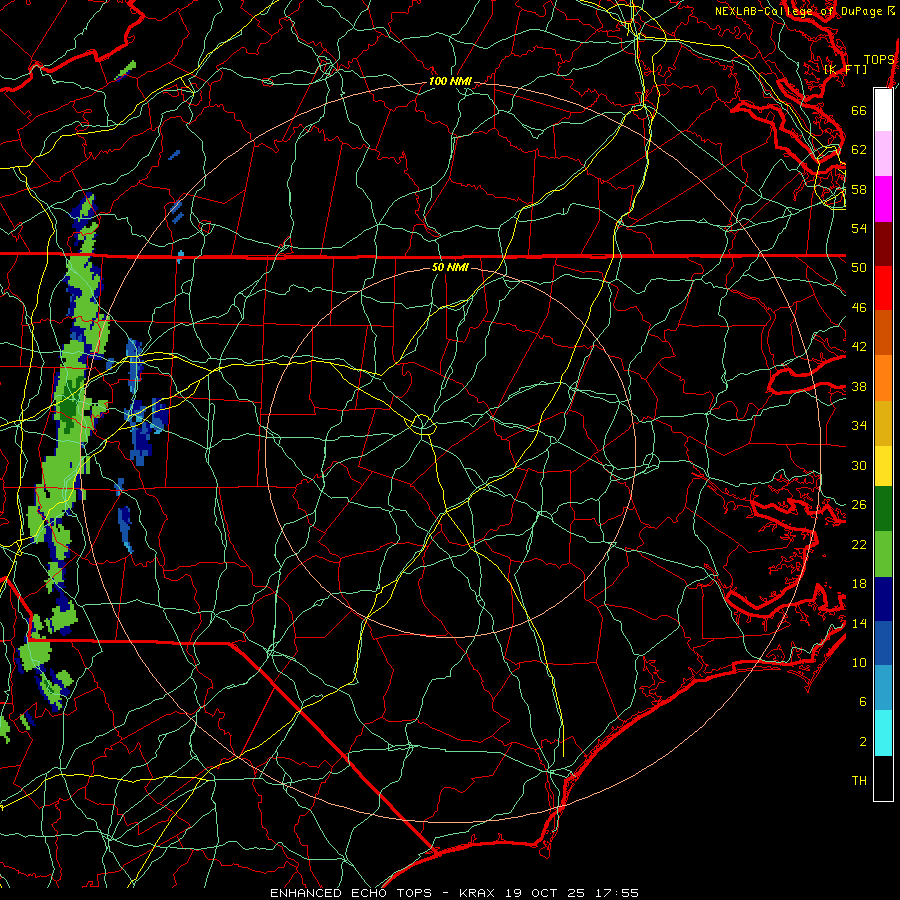This screenshot has width=900, height=900.
Task: Click the light pink legend swatch
Action: (x=883, y=154)
